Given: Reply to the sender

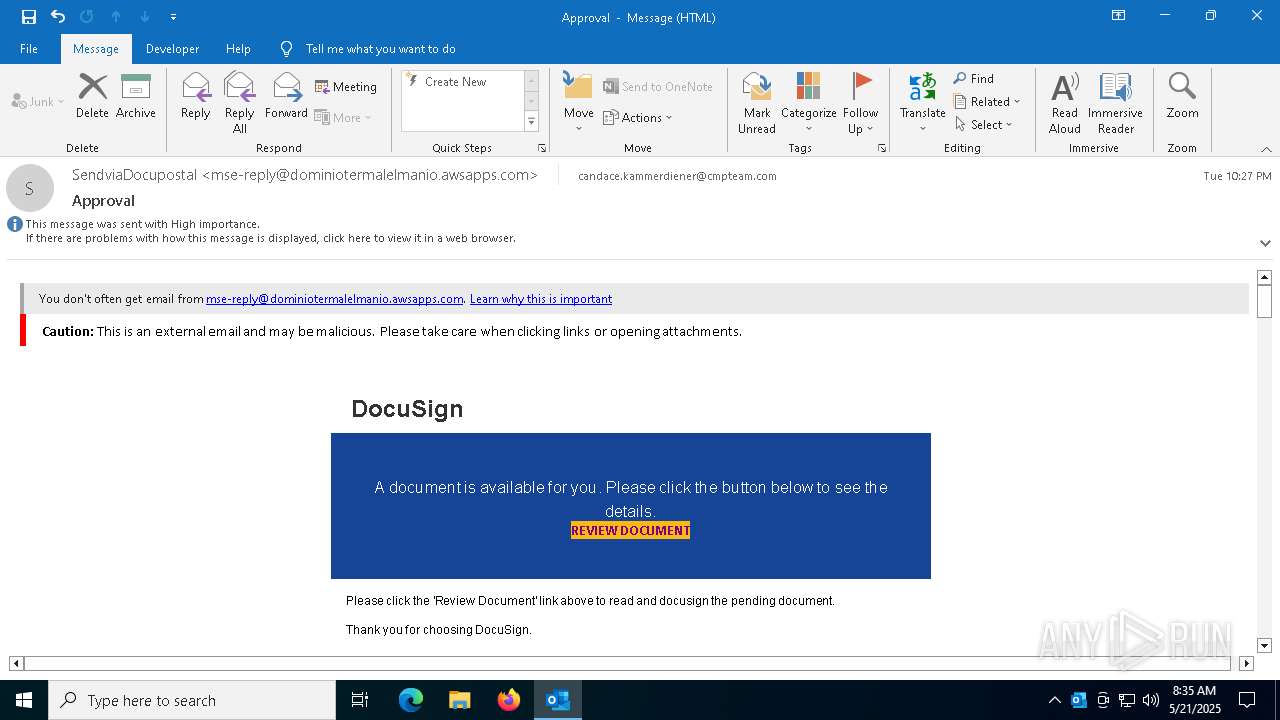Looking at the screenshot, I should 196,96.
